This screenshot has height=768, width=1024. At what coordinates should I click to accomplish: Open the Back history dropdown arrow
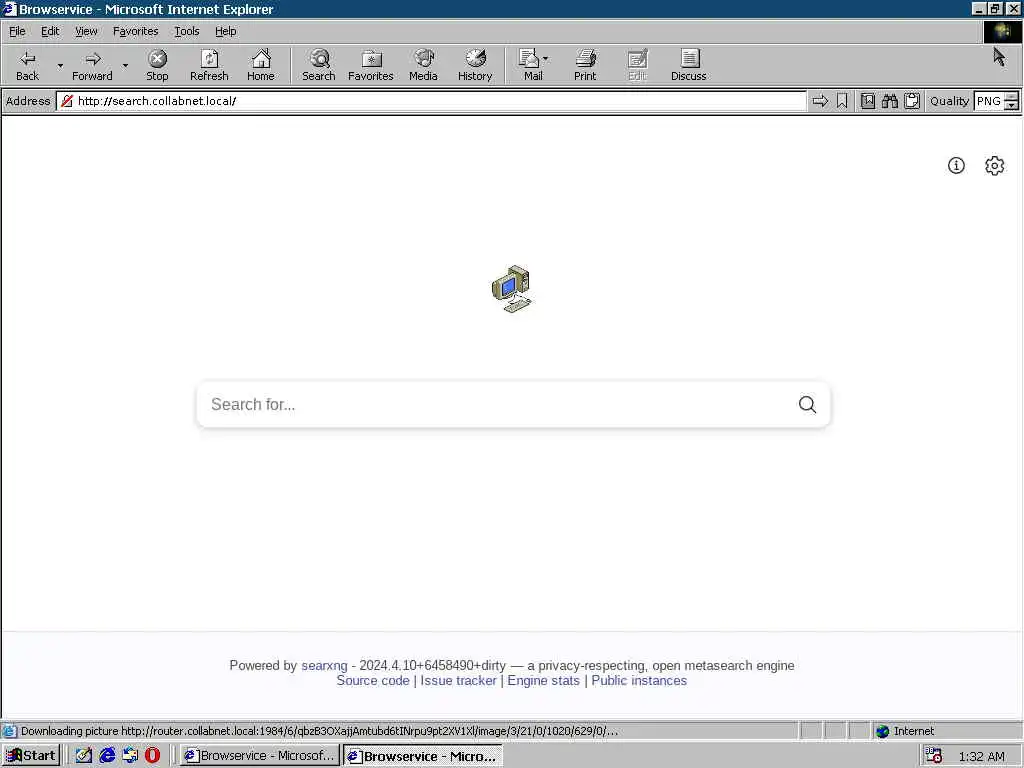tap(60, 65)
